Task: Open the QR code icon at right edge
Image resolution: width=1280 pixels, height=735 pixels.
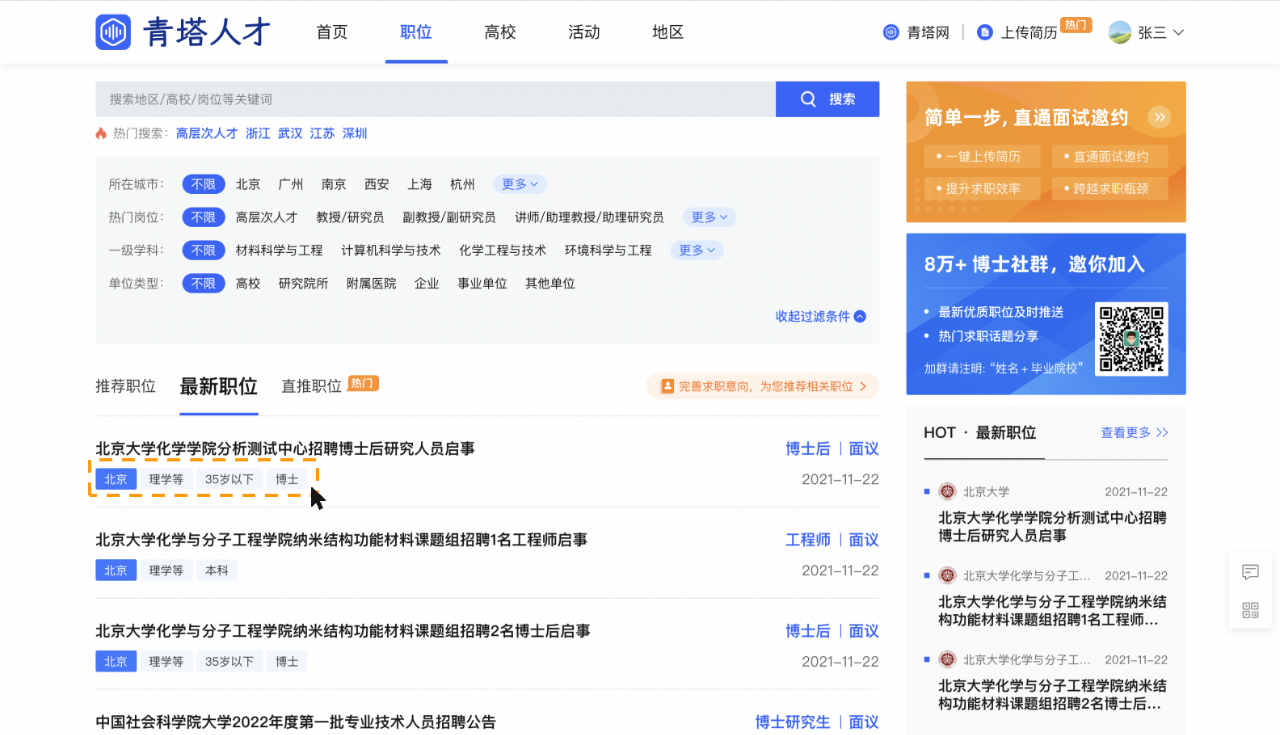Action: click(x=1250, y=610)
